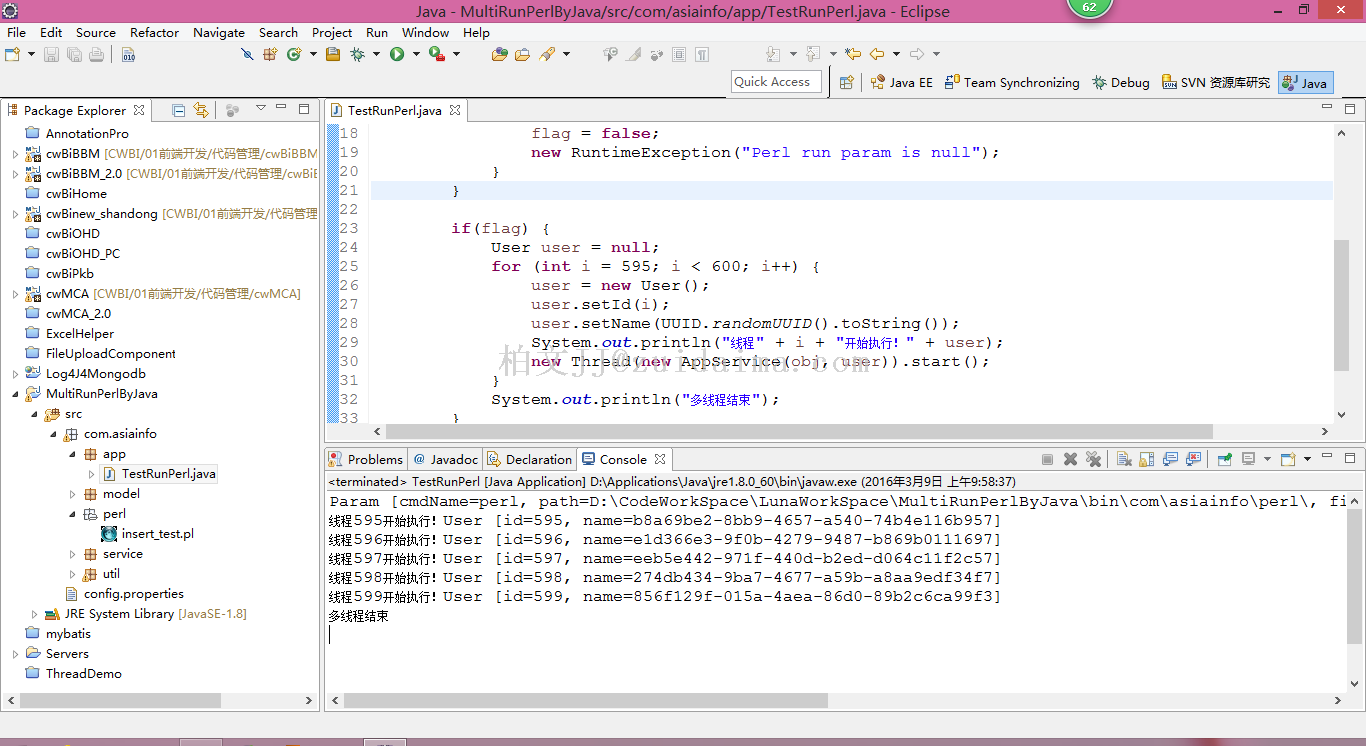Toggle Show Console on Standard Error

click(1193, 459)
